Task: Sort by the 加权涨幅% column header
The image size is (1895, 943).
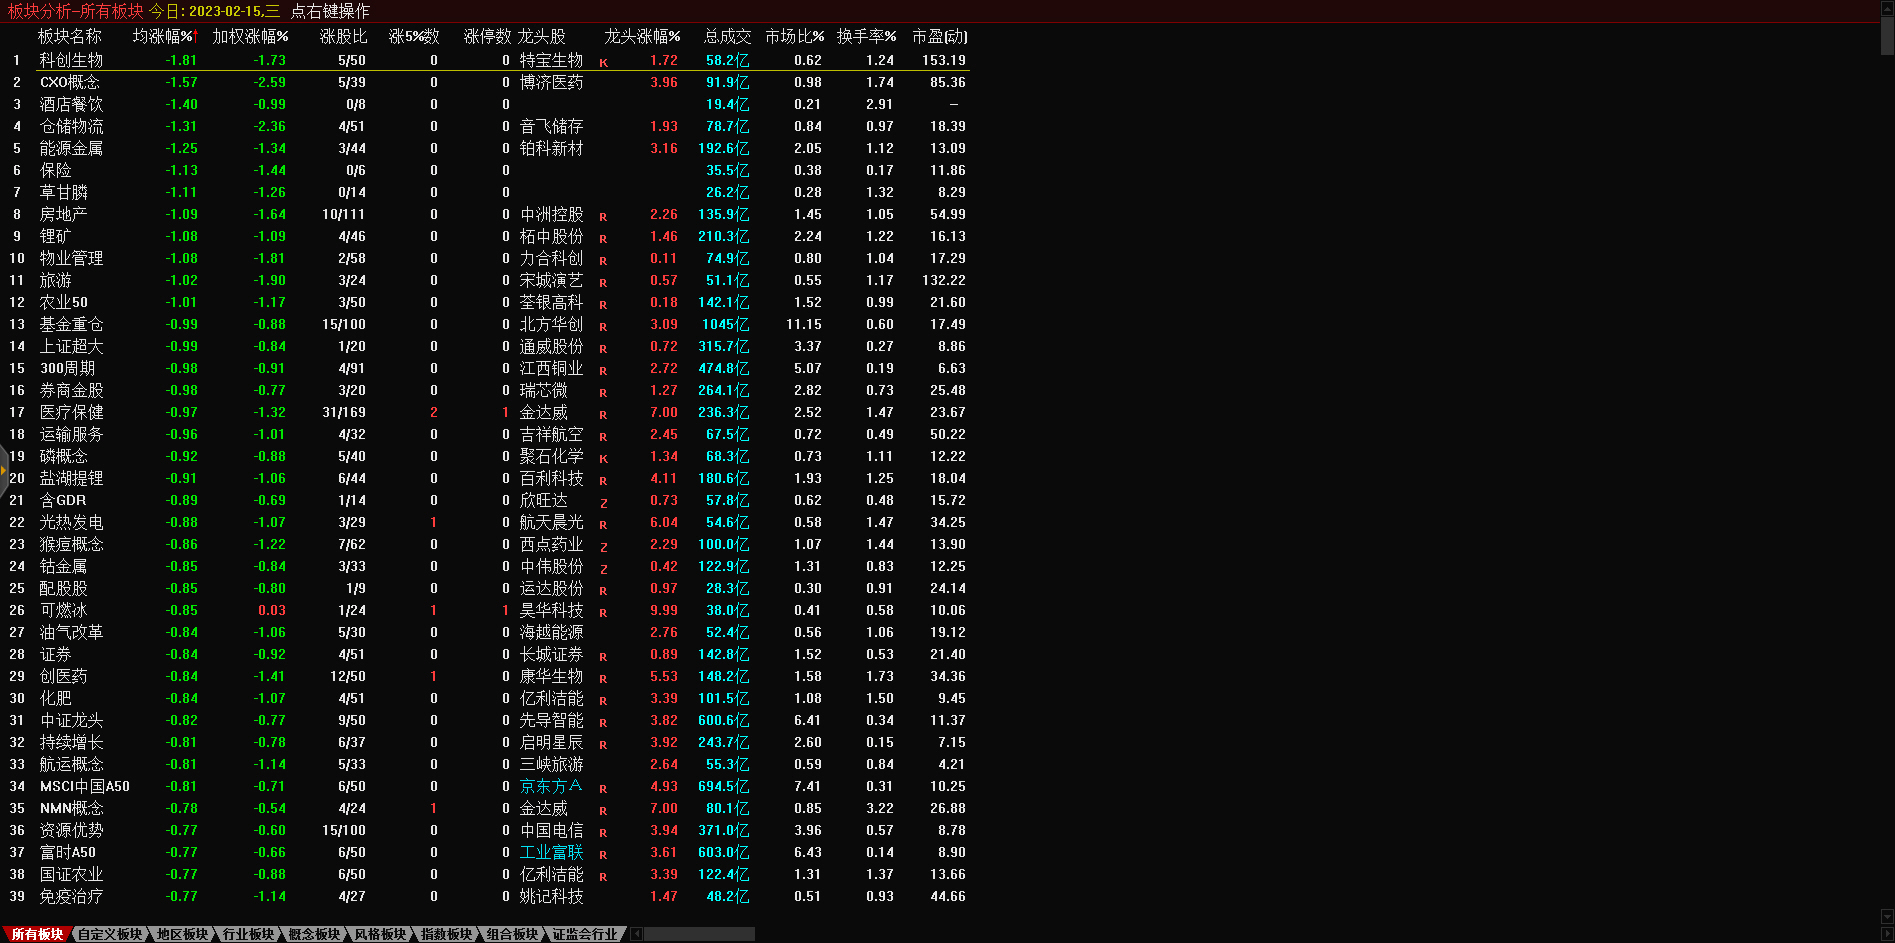Action: (x=250, y=36)
